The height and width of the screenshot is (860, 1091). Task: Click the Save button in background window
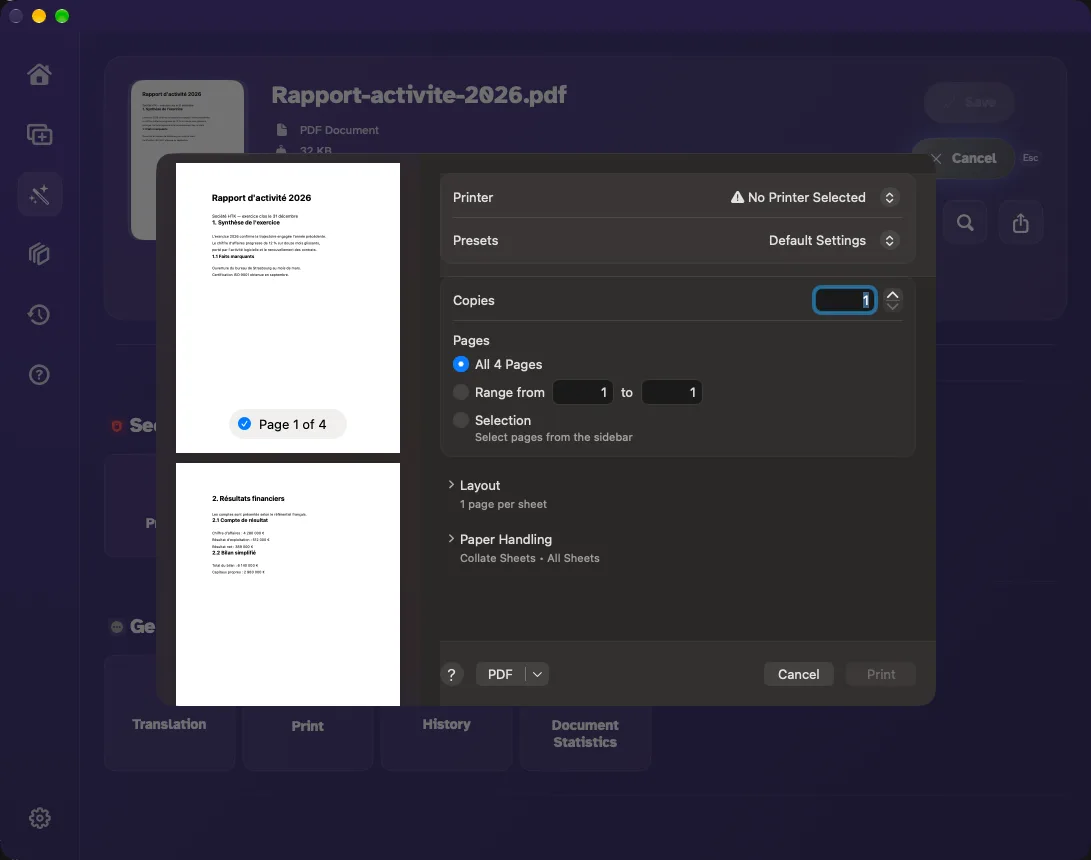[969, 102]
